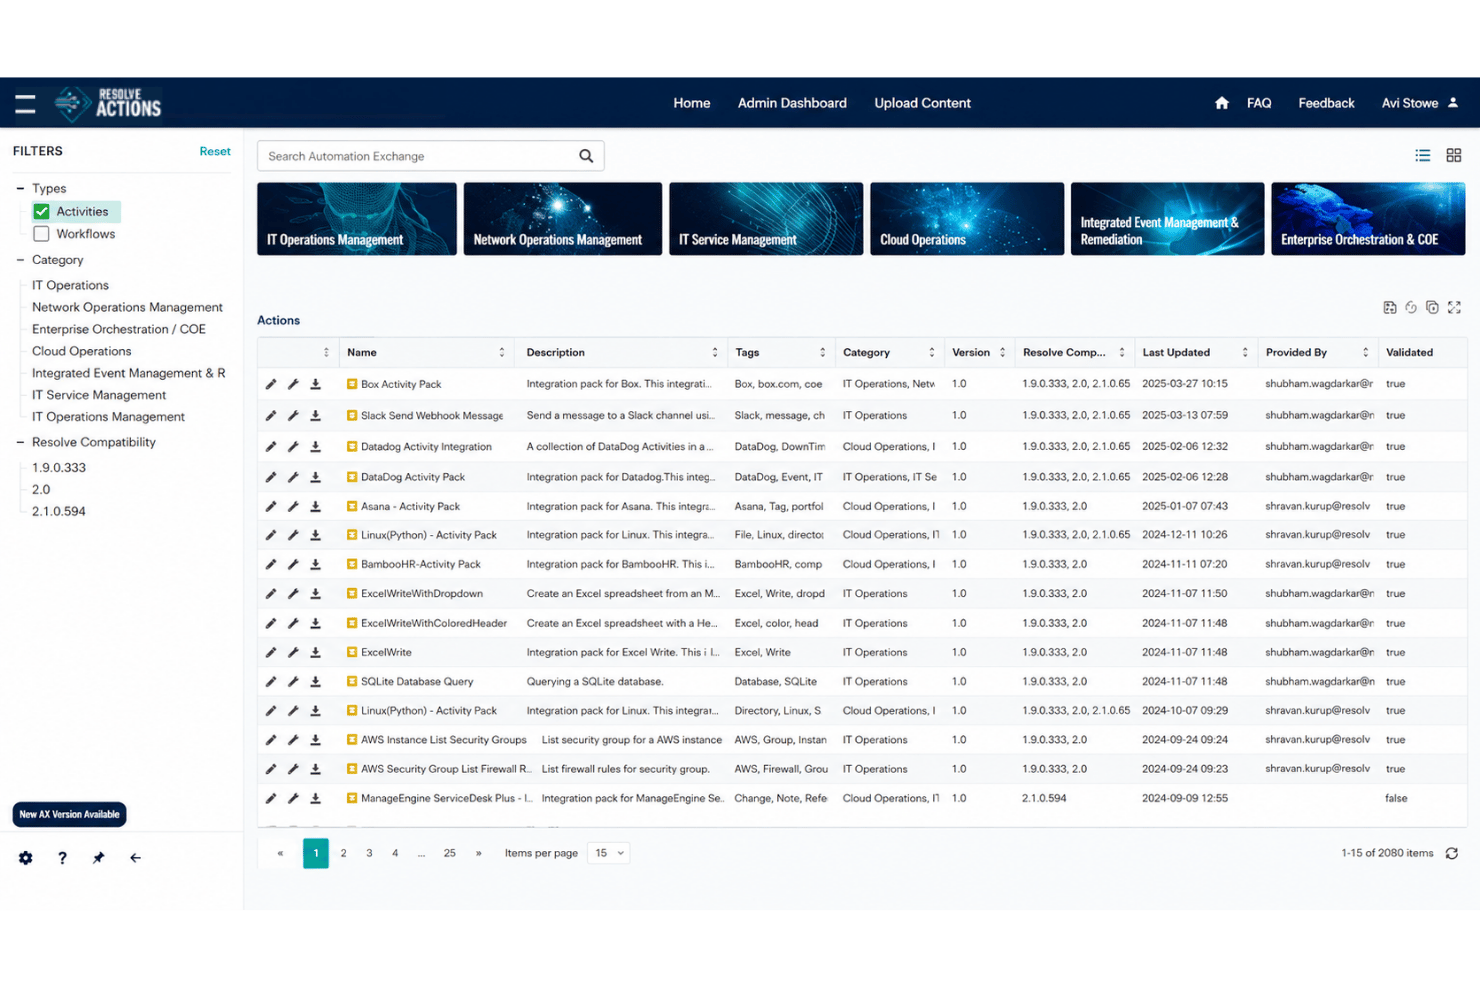
Task: Expand table to fullscreen
Action: tap(1454, 308)
